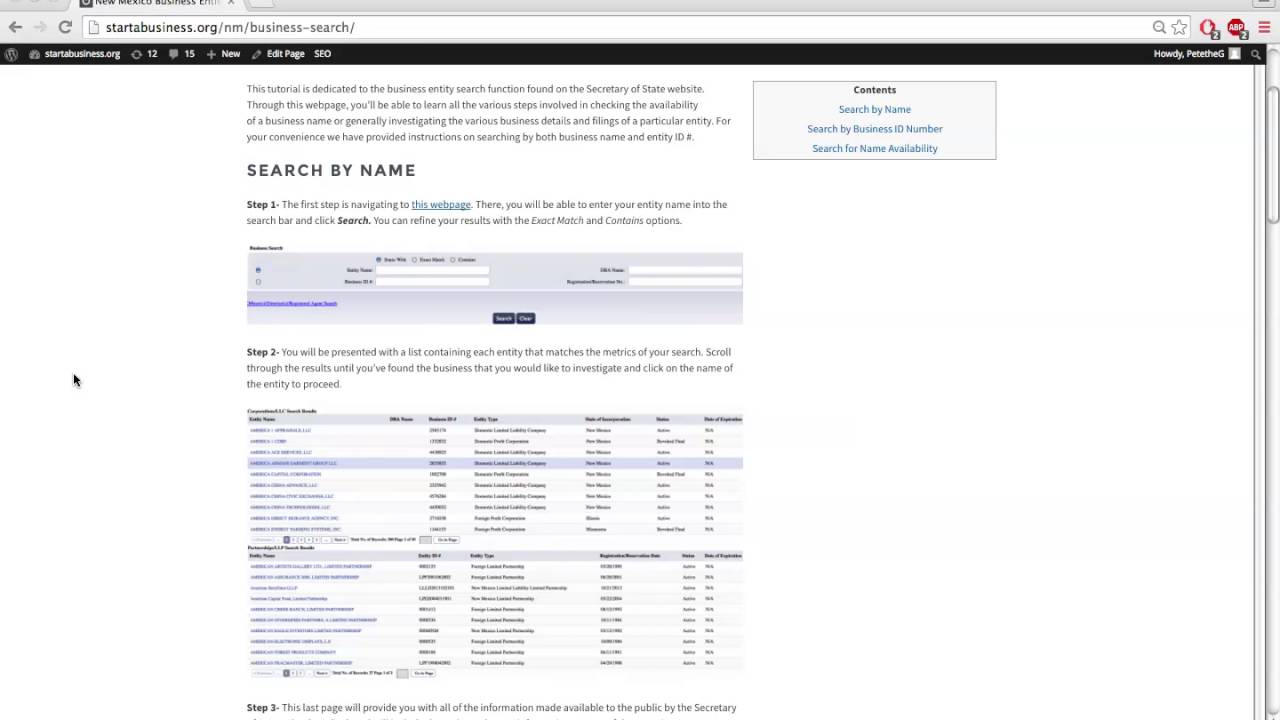The height and width of the screenshot is (720, 1280).
Task: Click the admin bar search magnifier
Action: 1257,54
